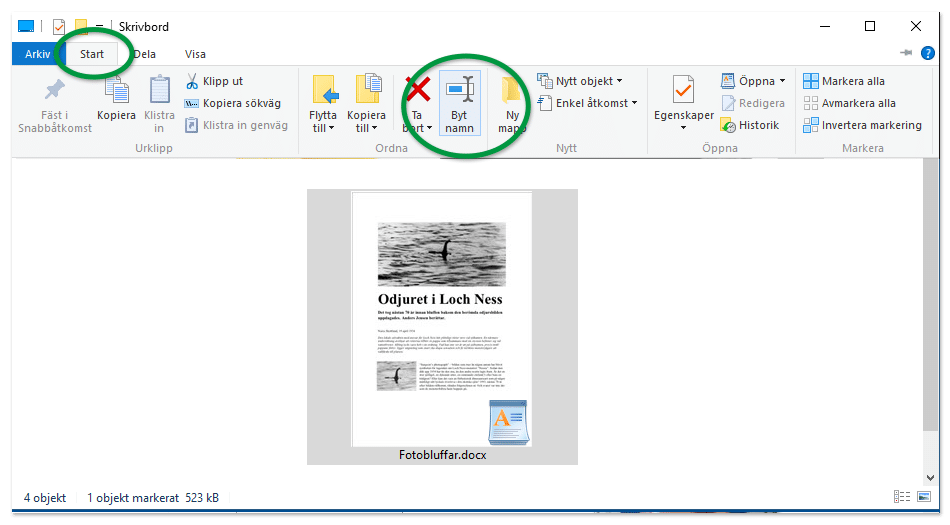The width and height of the screenshot is (950, 525).
Task: Click the help question mark icon
Action: [x=927, y=53]
